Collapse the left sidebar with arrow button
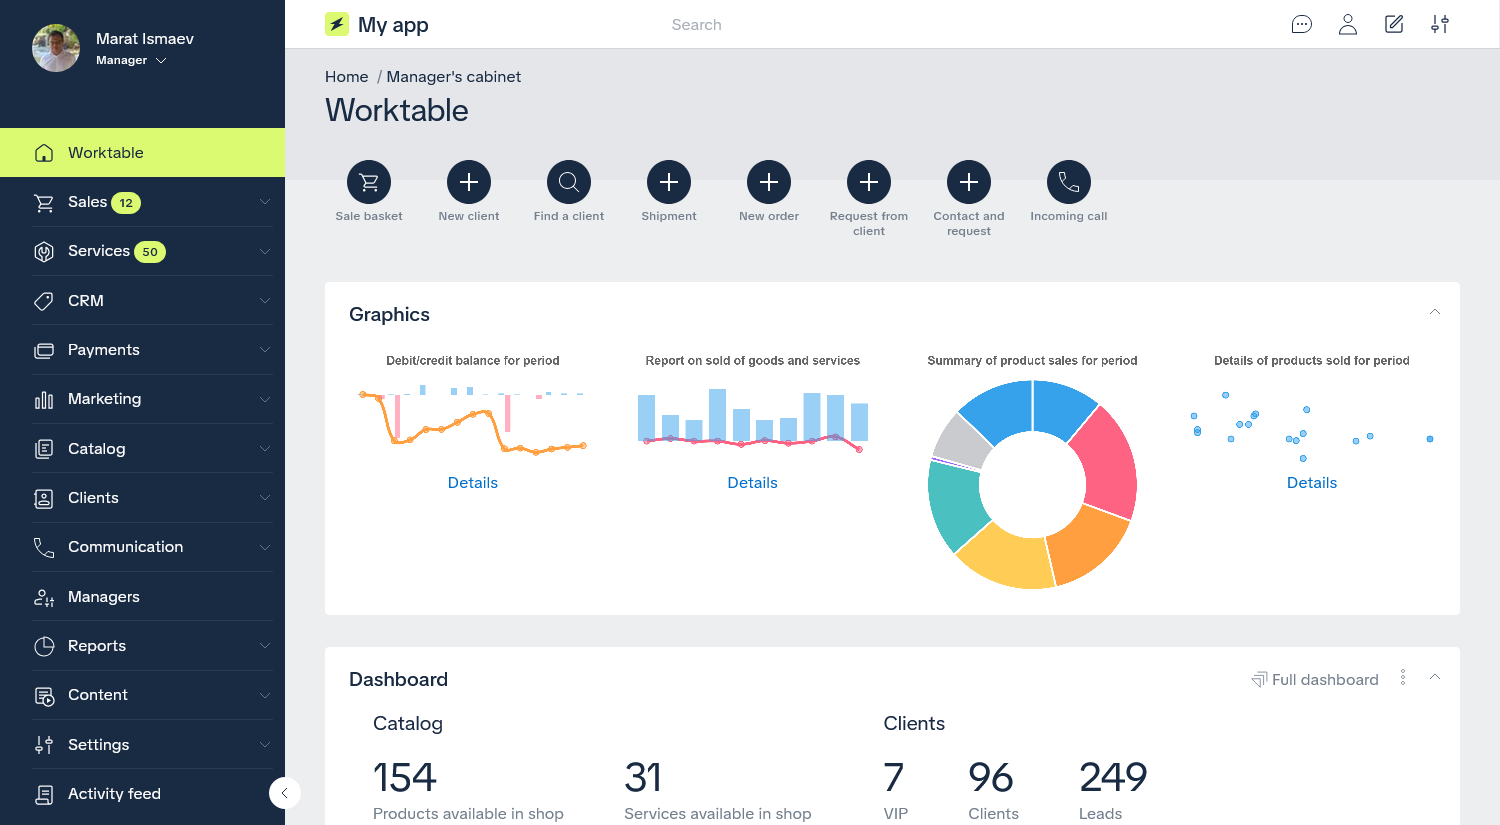The width and height of the screenshot is (1500, 825). point(285,793)
